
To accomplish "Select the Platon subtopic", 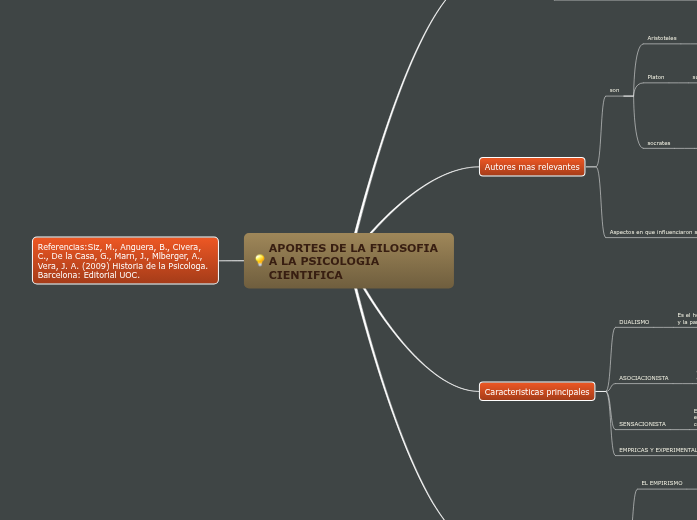I will [655, 77].
